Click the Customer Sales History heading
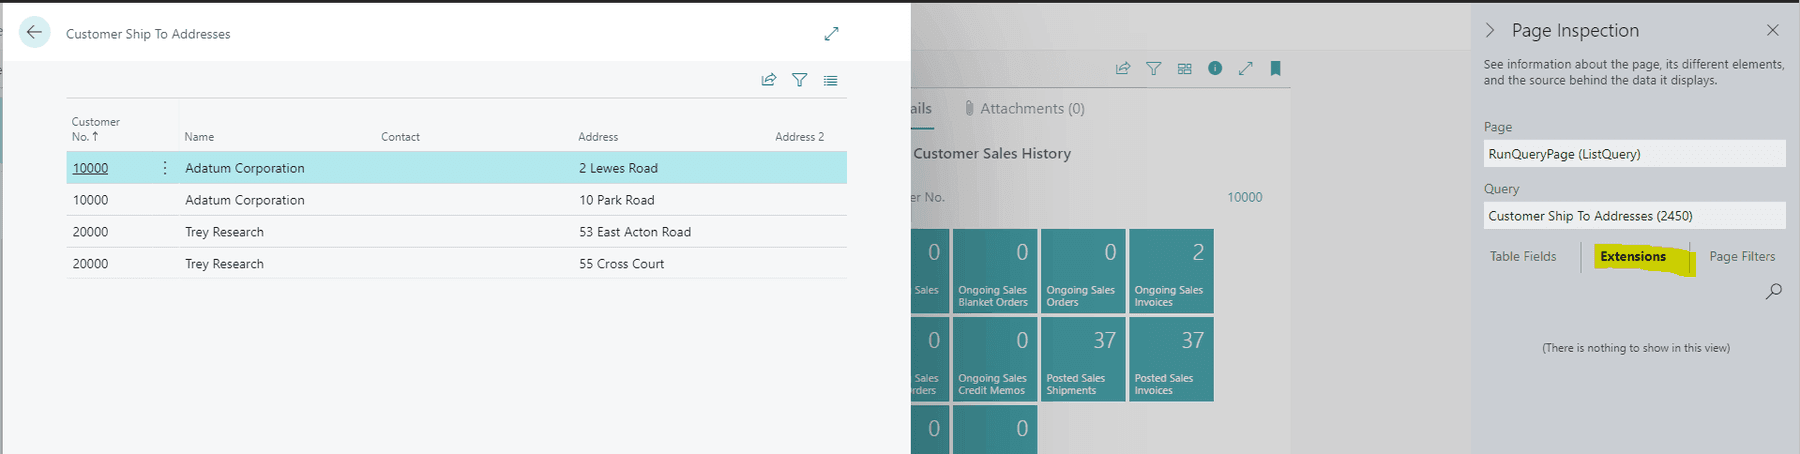1800x454 pixels. point(992,153)
